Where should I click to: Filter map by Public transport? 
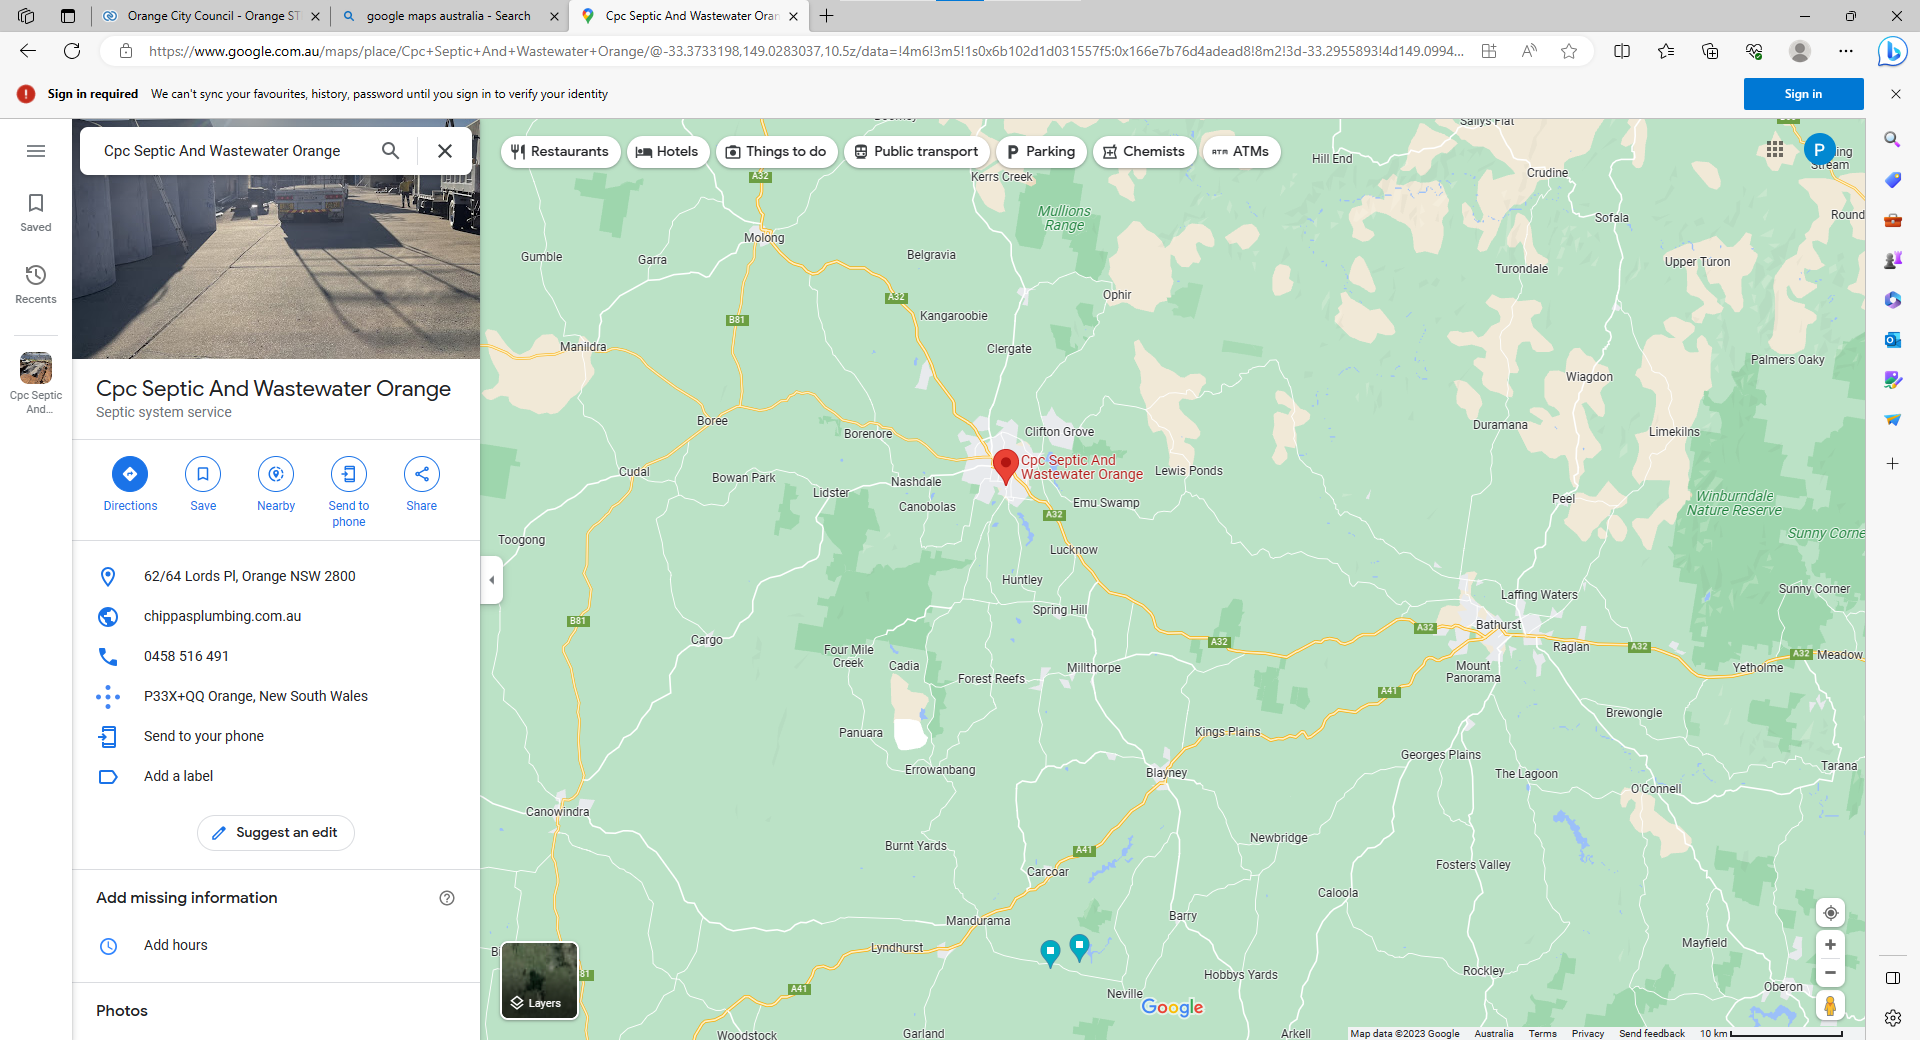click(x=917, y=152)
